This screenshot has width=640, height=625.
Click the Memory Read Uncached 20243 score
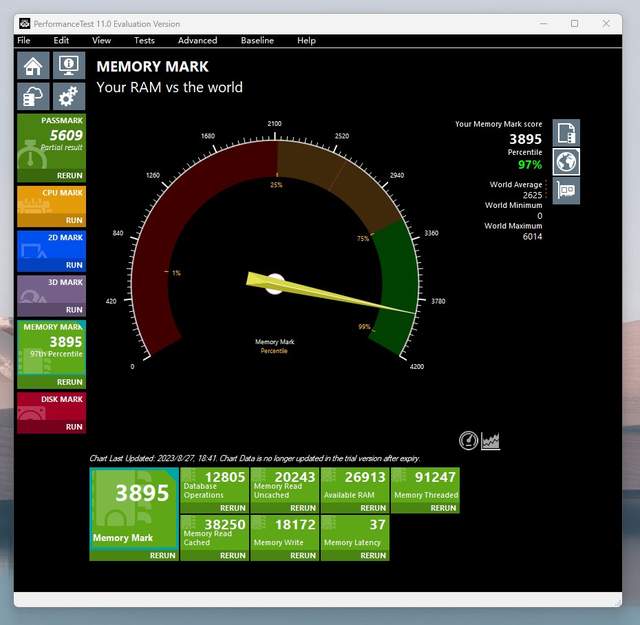tap(295, 477)
